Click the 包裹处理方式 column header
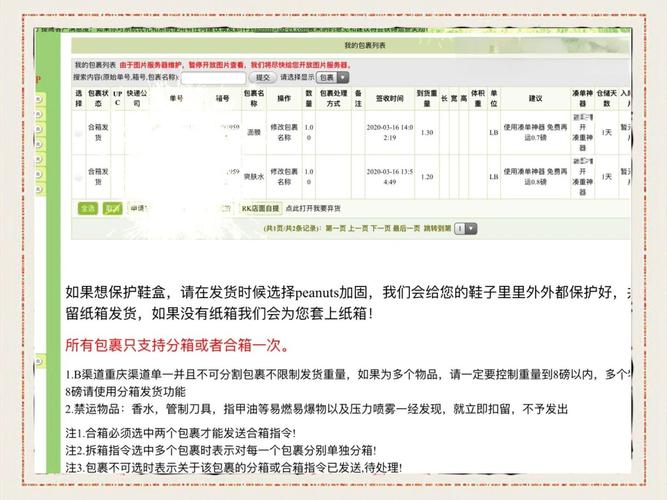The image size is (667, 500). click(x=334, y=98)
